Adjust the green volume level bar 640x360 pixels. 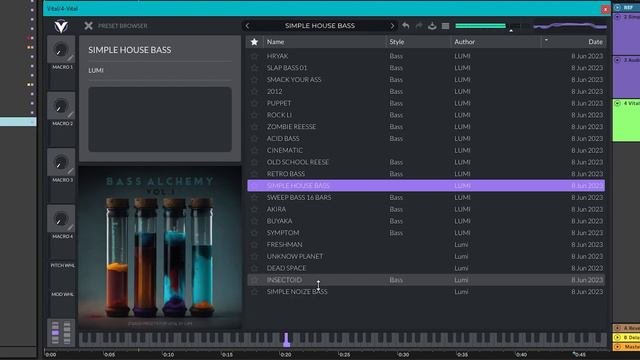pos(480,26)
